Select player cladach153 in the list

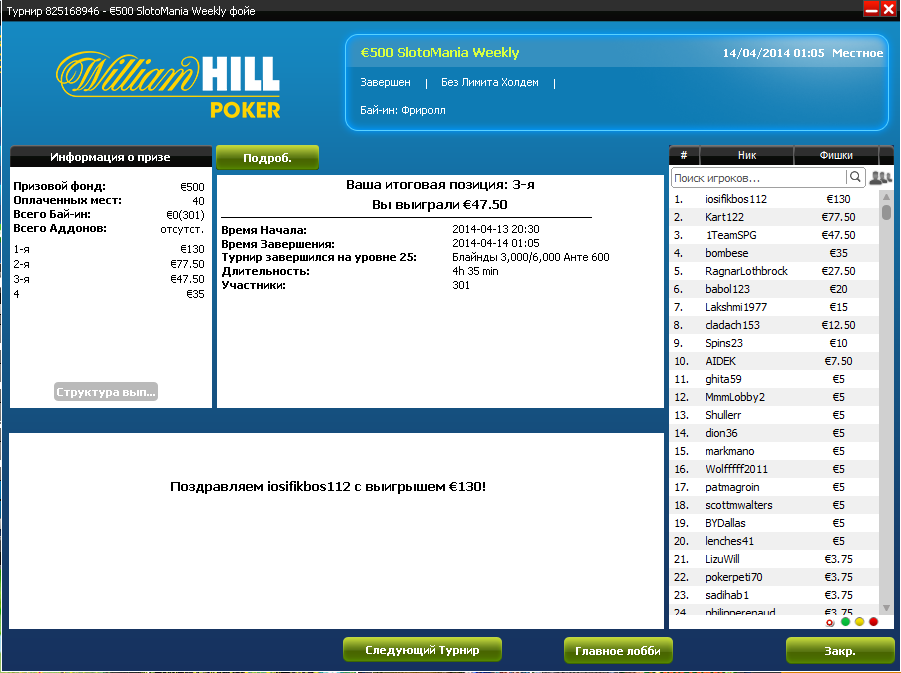click(775, 325)
